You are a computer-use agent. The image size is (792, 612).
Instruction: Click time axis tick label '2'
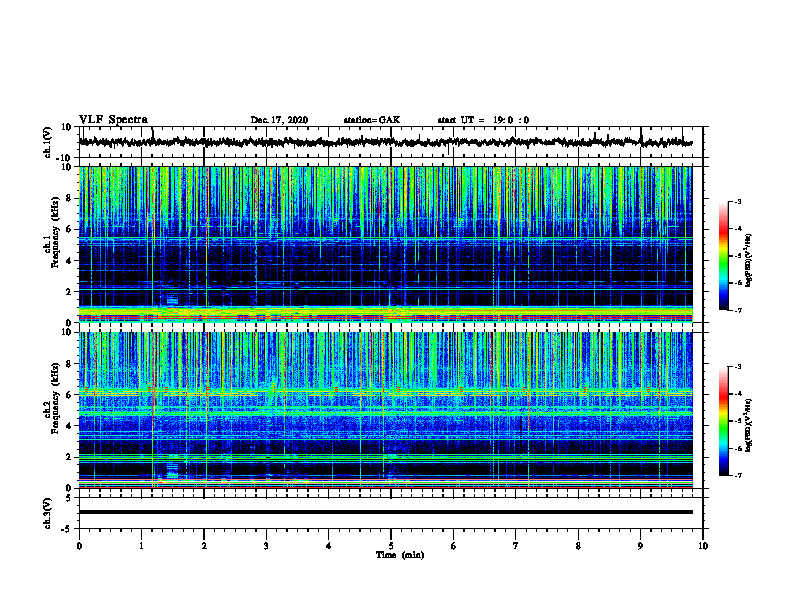click(204, 546)
